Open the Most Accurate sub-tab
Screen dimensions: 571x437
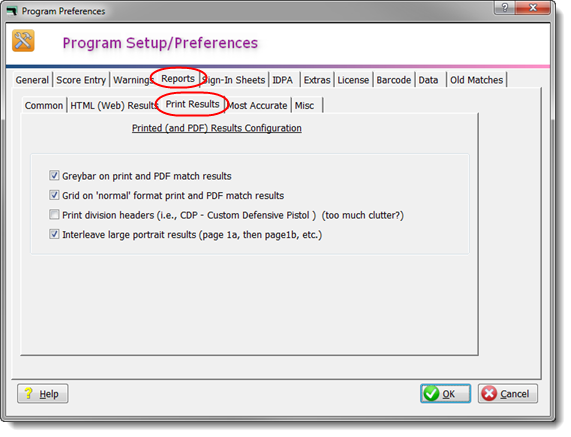coord(257,105)
